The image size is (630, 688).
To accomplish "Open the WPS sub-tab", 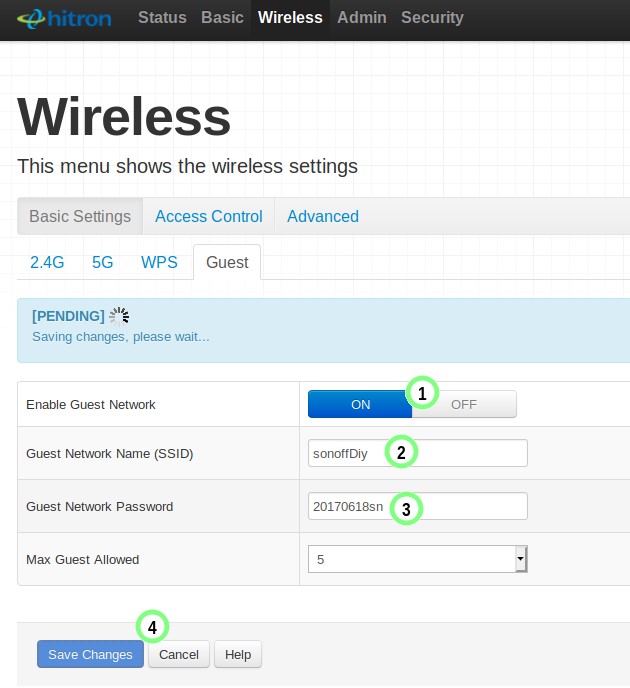I will click(x=159, y=262).
